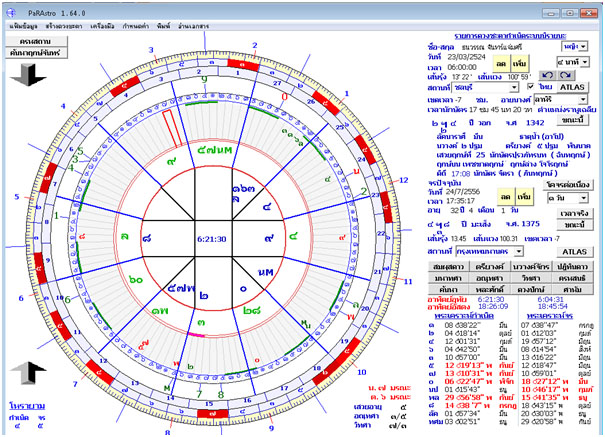
Task: Open the หญิง gender dropdown
Action: (583, 47)
